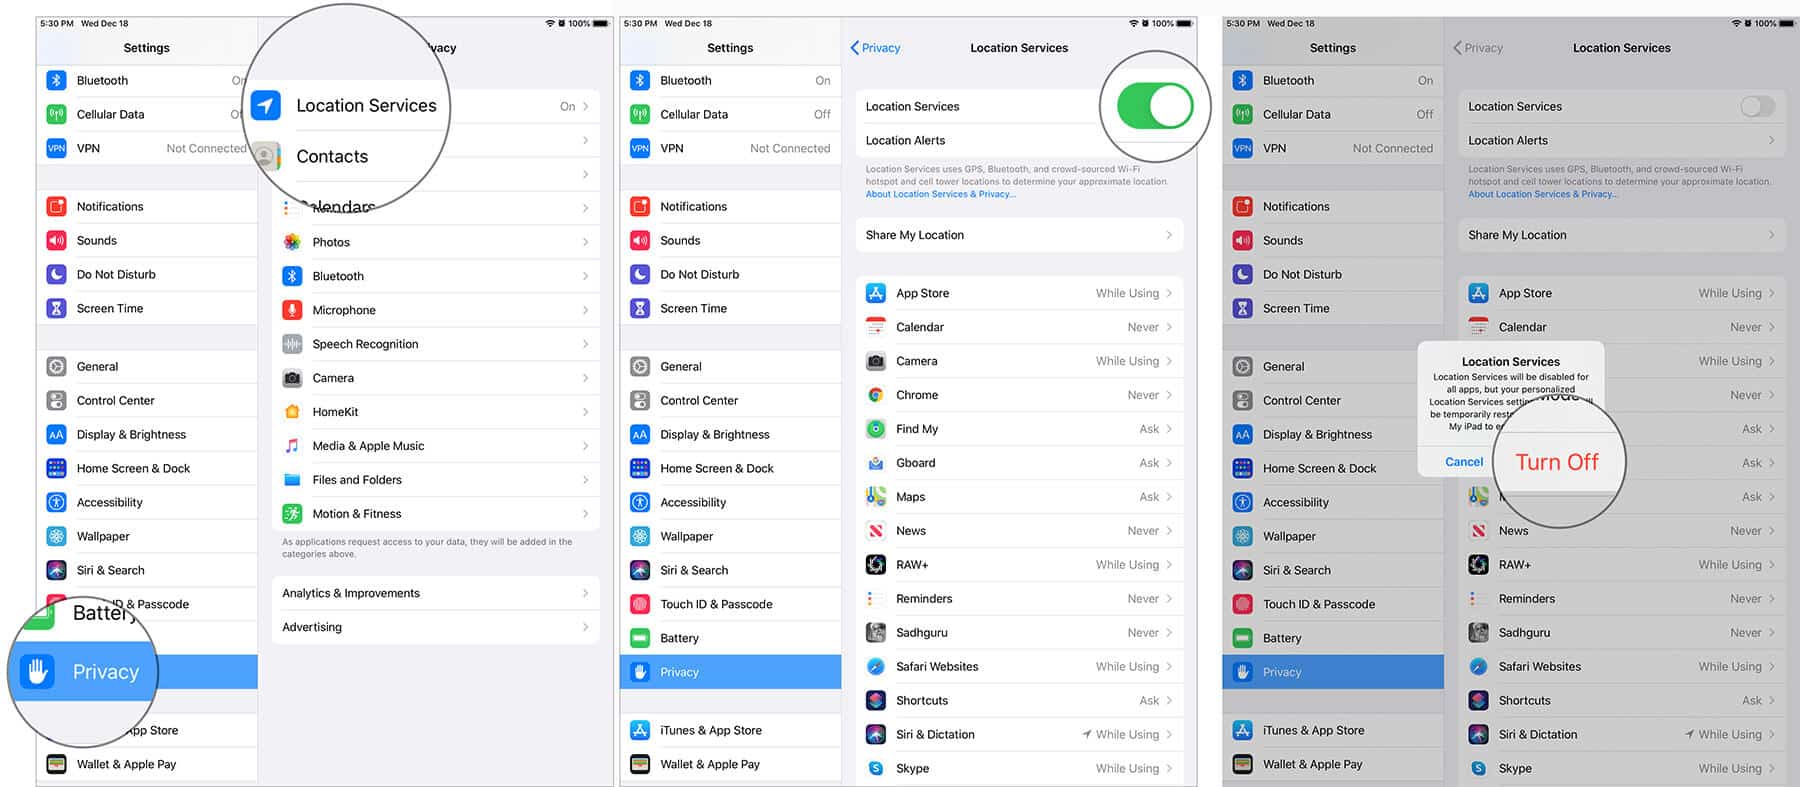Open Location Alerts row in middle screenshot
1800x787 pixels.
tap(1019, 140)
